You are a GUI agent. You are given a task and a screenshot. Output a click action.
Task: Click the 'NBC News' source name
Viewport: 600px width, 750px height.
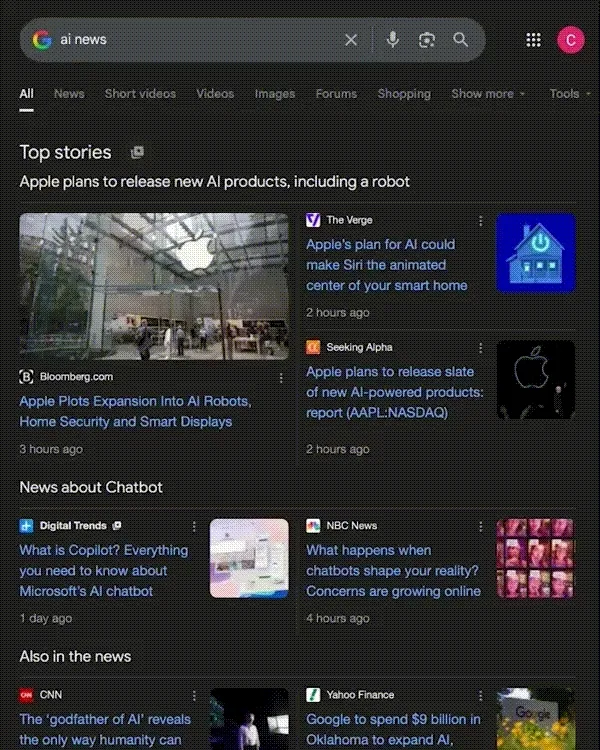(352, 526)
